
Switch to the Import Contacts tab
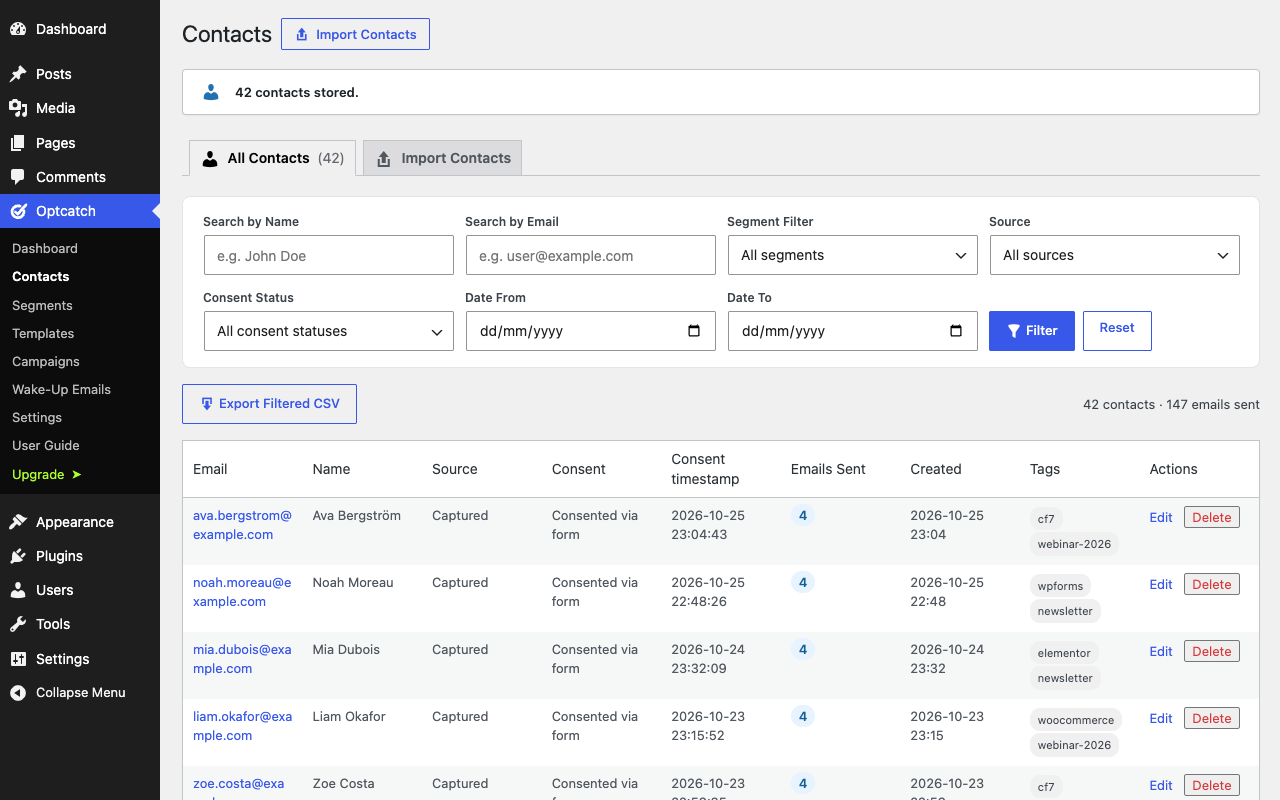click(x=443, y=158)
